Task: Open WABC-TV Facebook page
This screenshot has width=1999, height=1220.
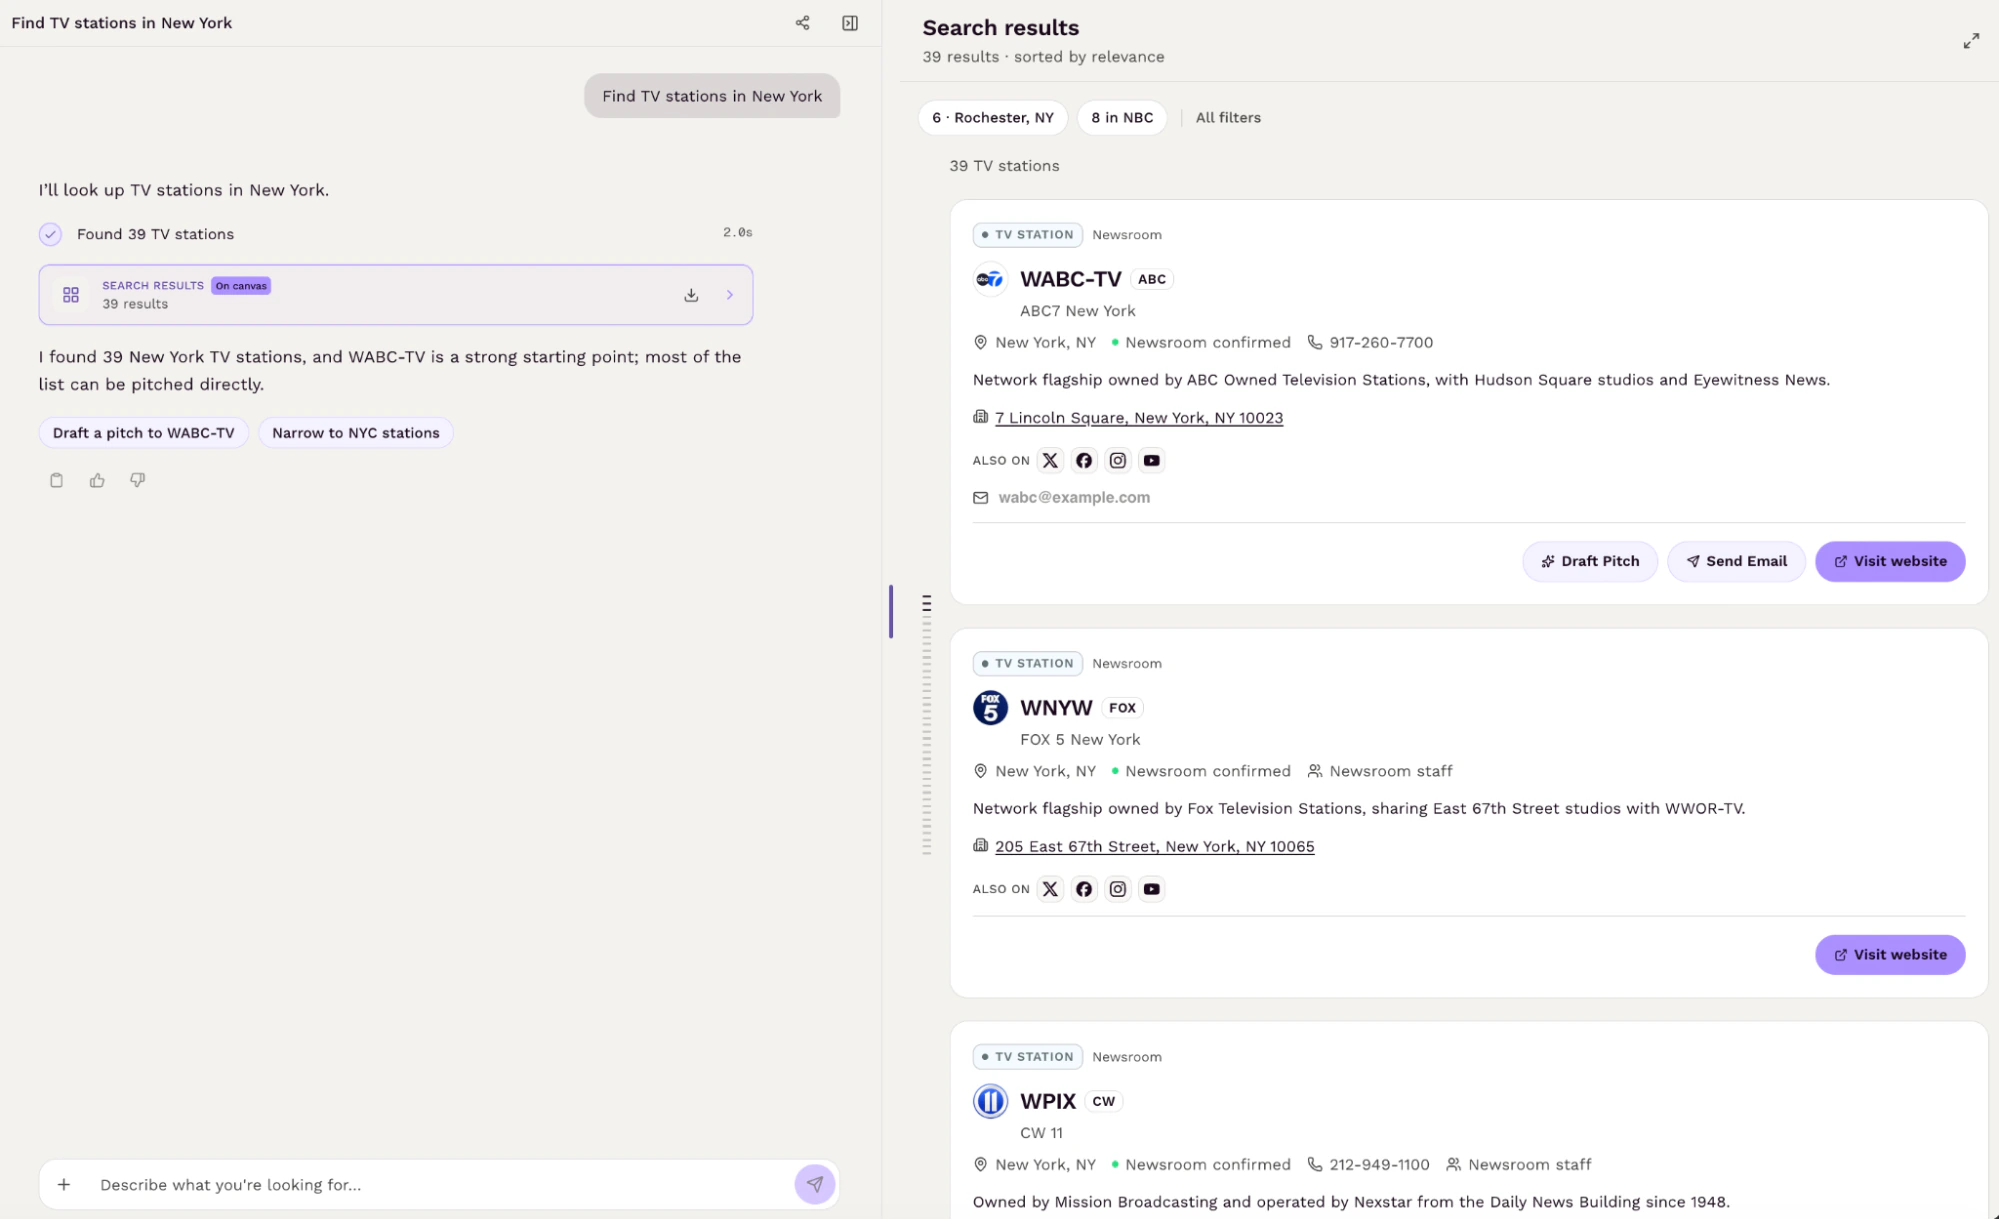Action: click(1084, 461)
